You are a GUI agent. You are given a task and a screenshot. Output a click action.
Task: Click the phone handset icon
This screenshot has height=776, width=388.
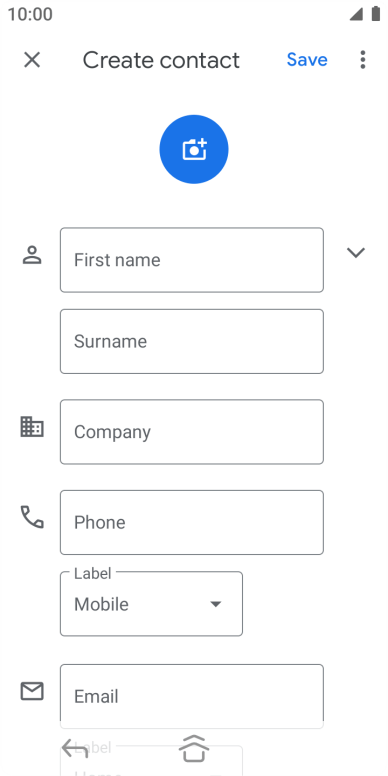tap(32, 517)
